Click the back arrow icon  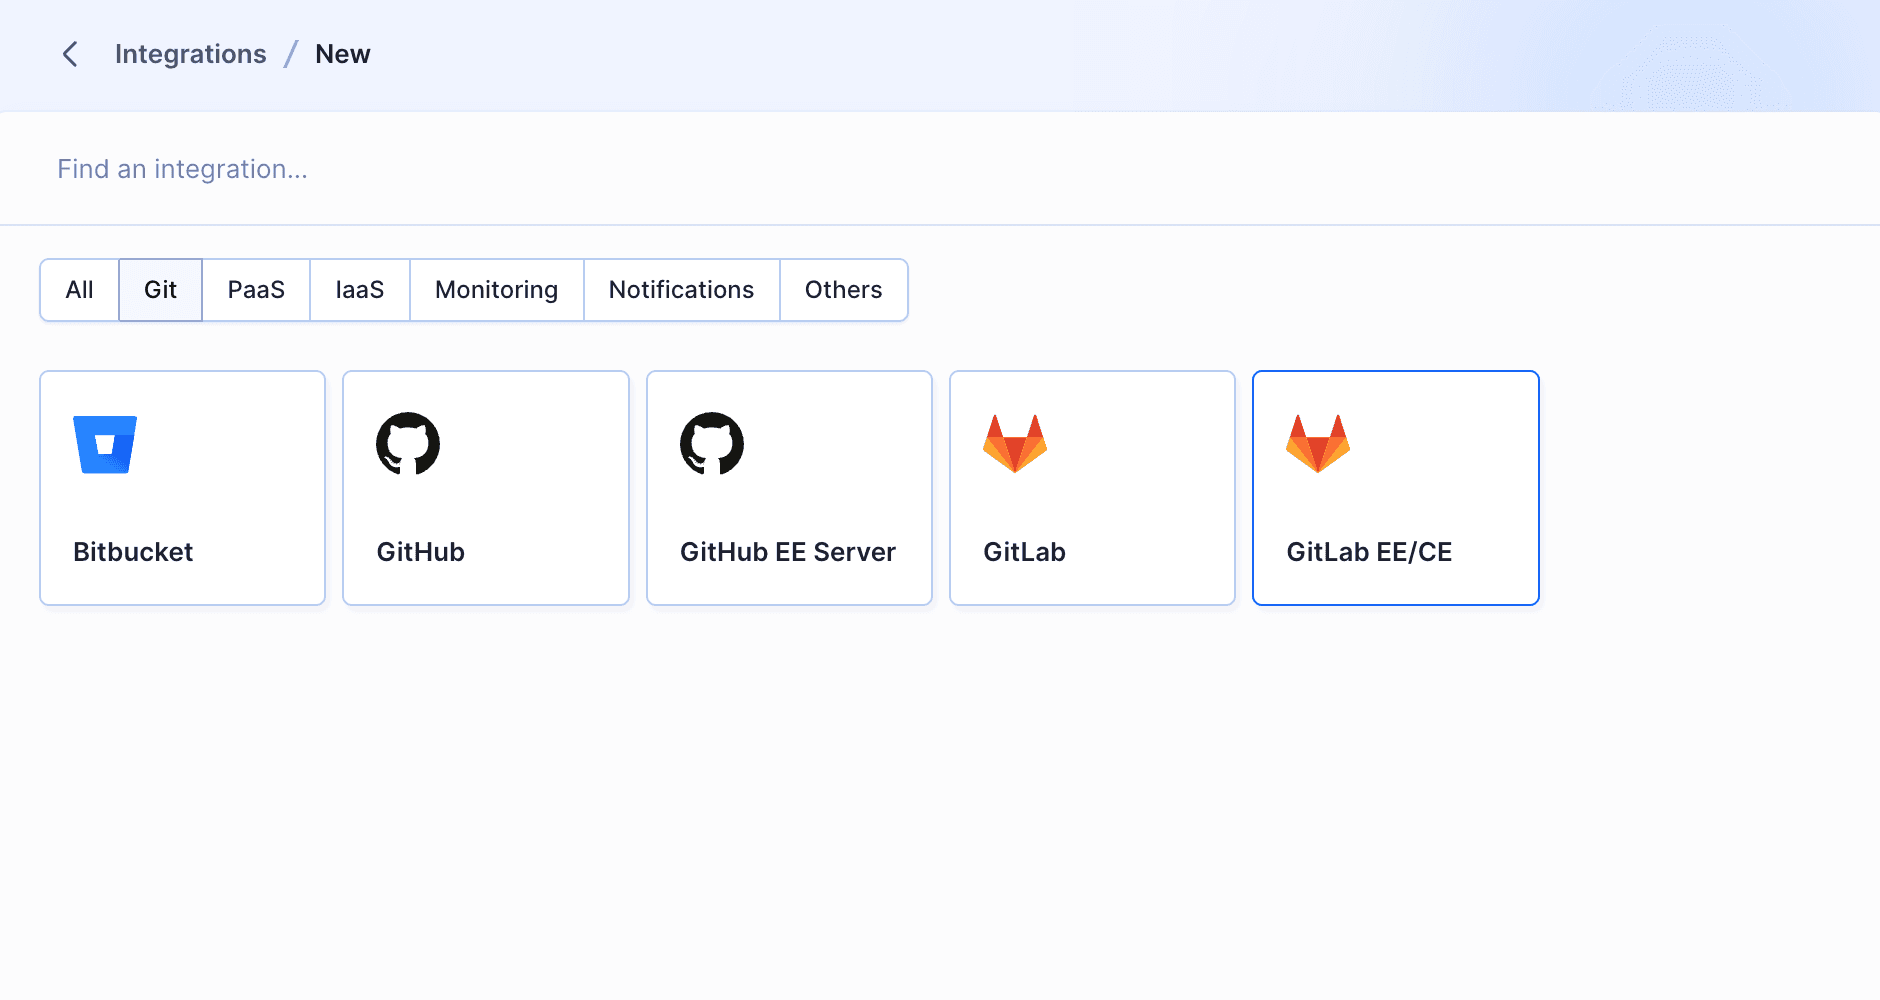(x=70, y=54)
